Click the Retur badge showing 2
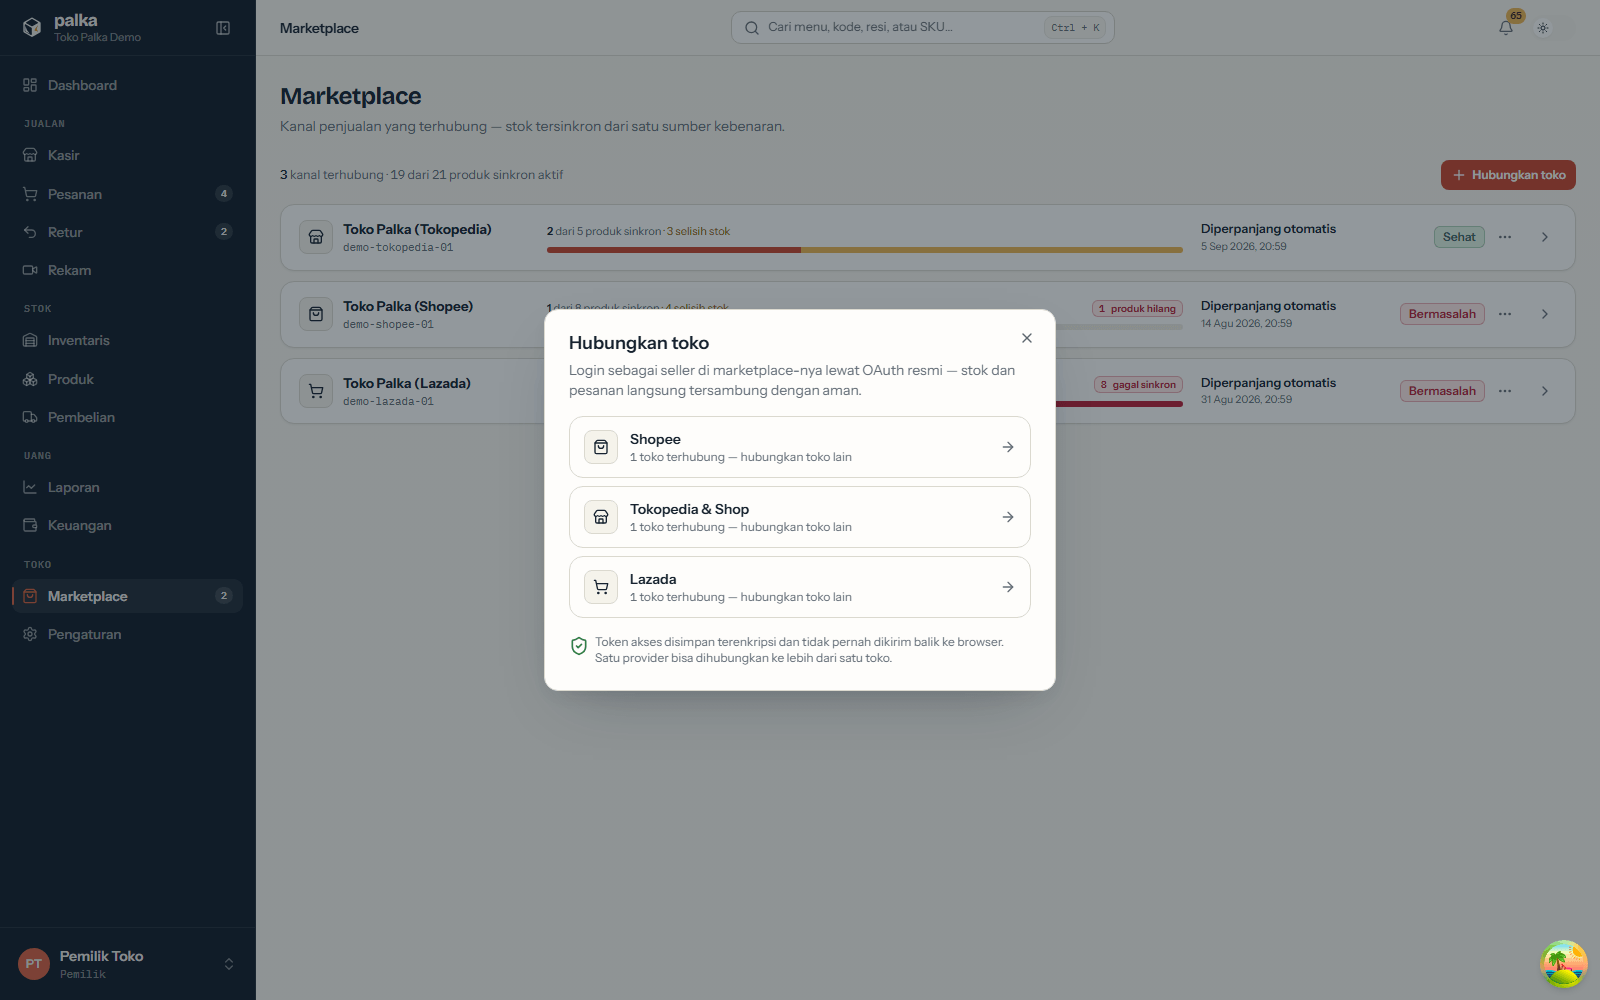 [x=224, y=232]
